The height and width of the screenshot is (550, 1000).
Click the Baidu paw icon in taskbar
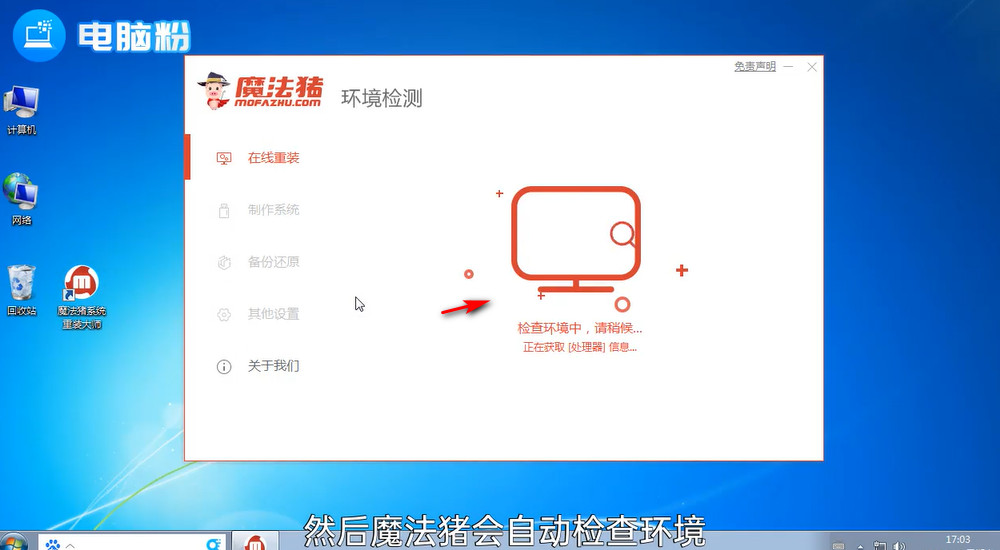[53, 544]
